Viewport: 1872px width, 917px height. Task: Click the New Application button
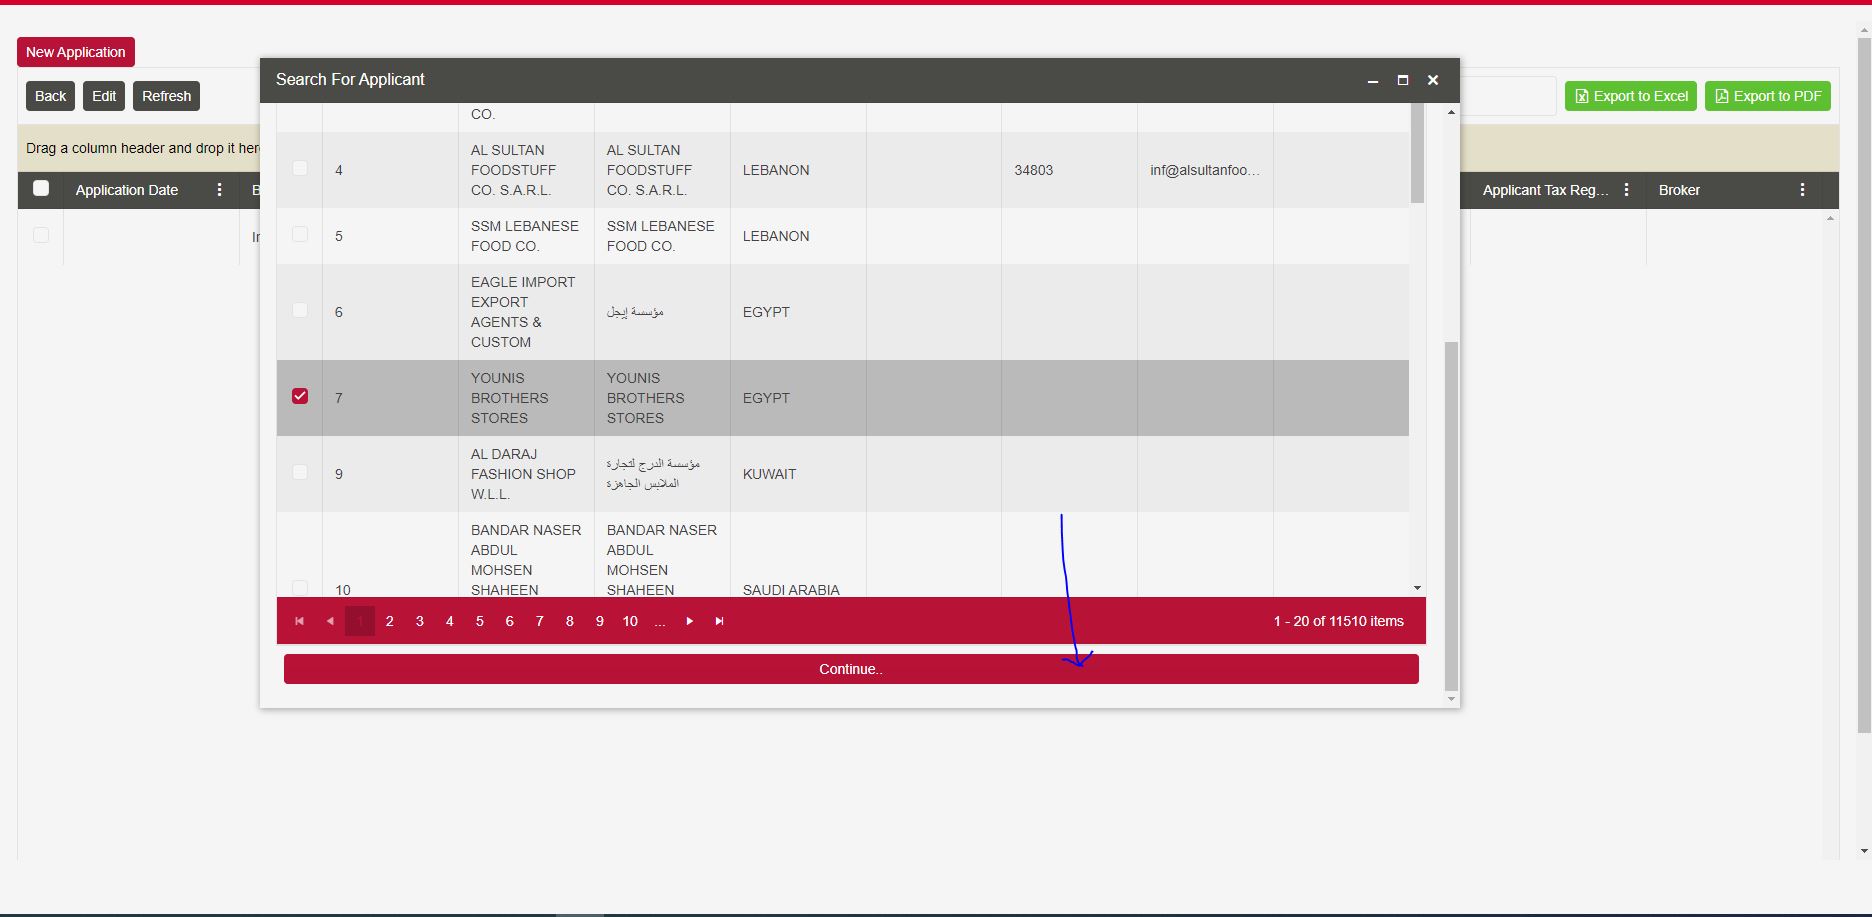[76, 52]
